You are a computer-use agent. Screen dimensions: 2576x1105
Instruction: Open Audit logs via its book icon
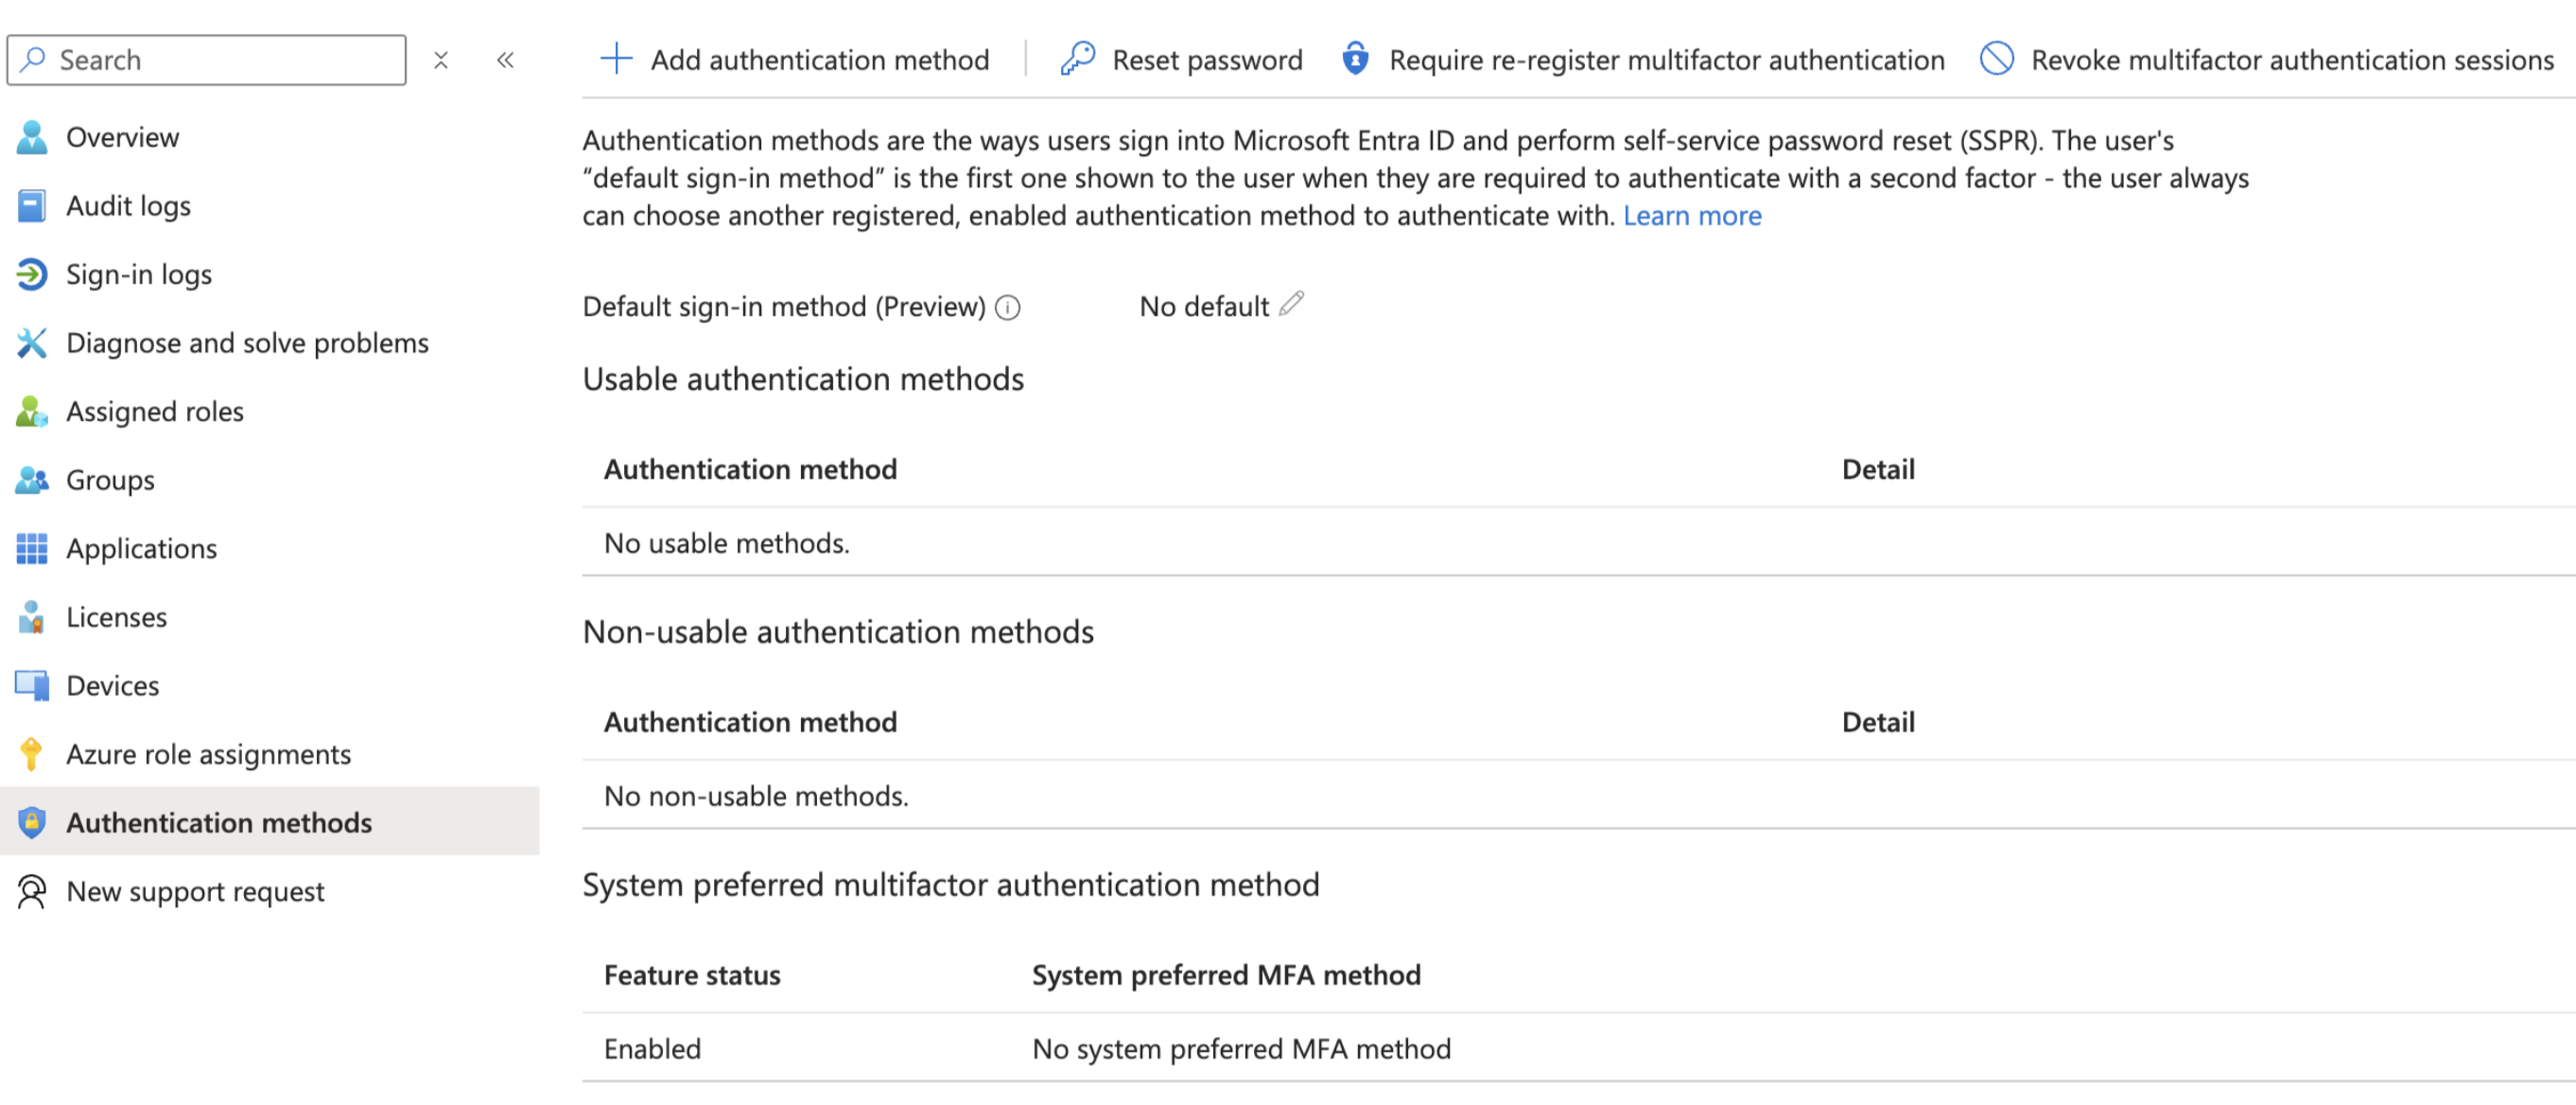pos(31,205)
